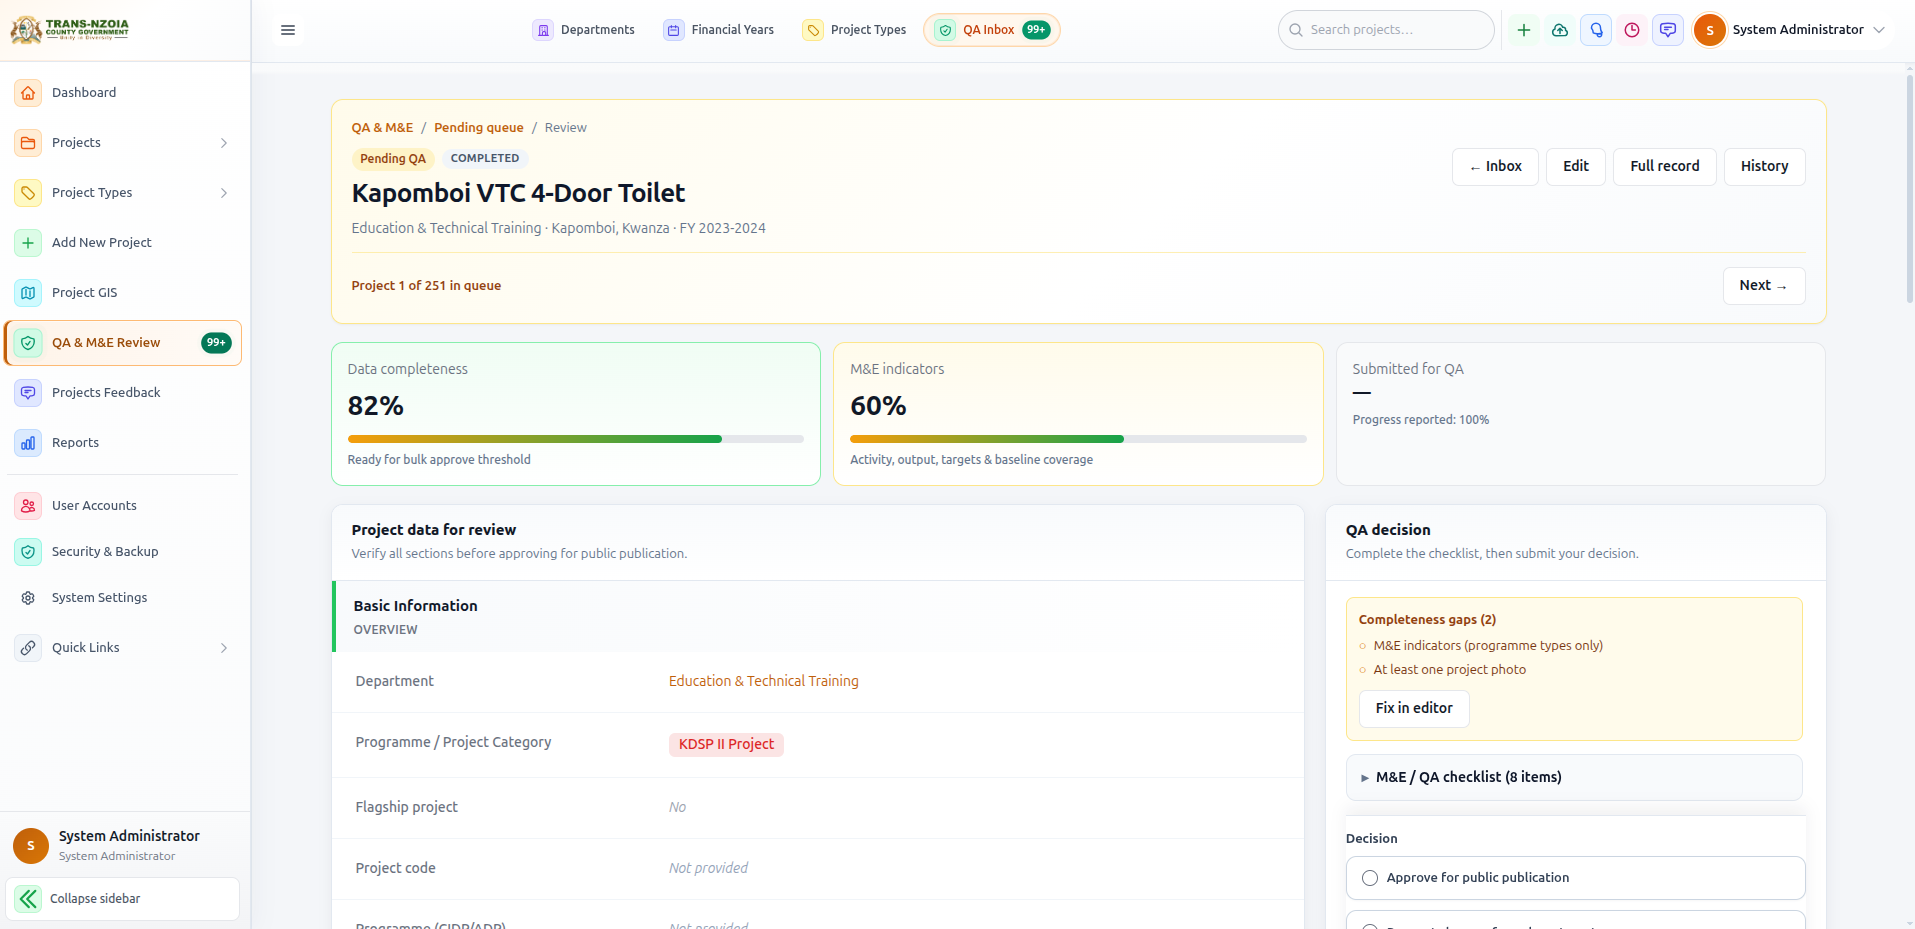Click the Collapse sidebar arrows icon

pos(28,899)
